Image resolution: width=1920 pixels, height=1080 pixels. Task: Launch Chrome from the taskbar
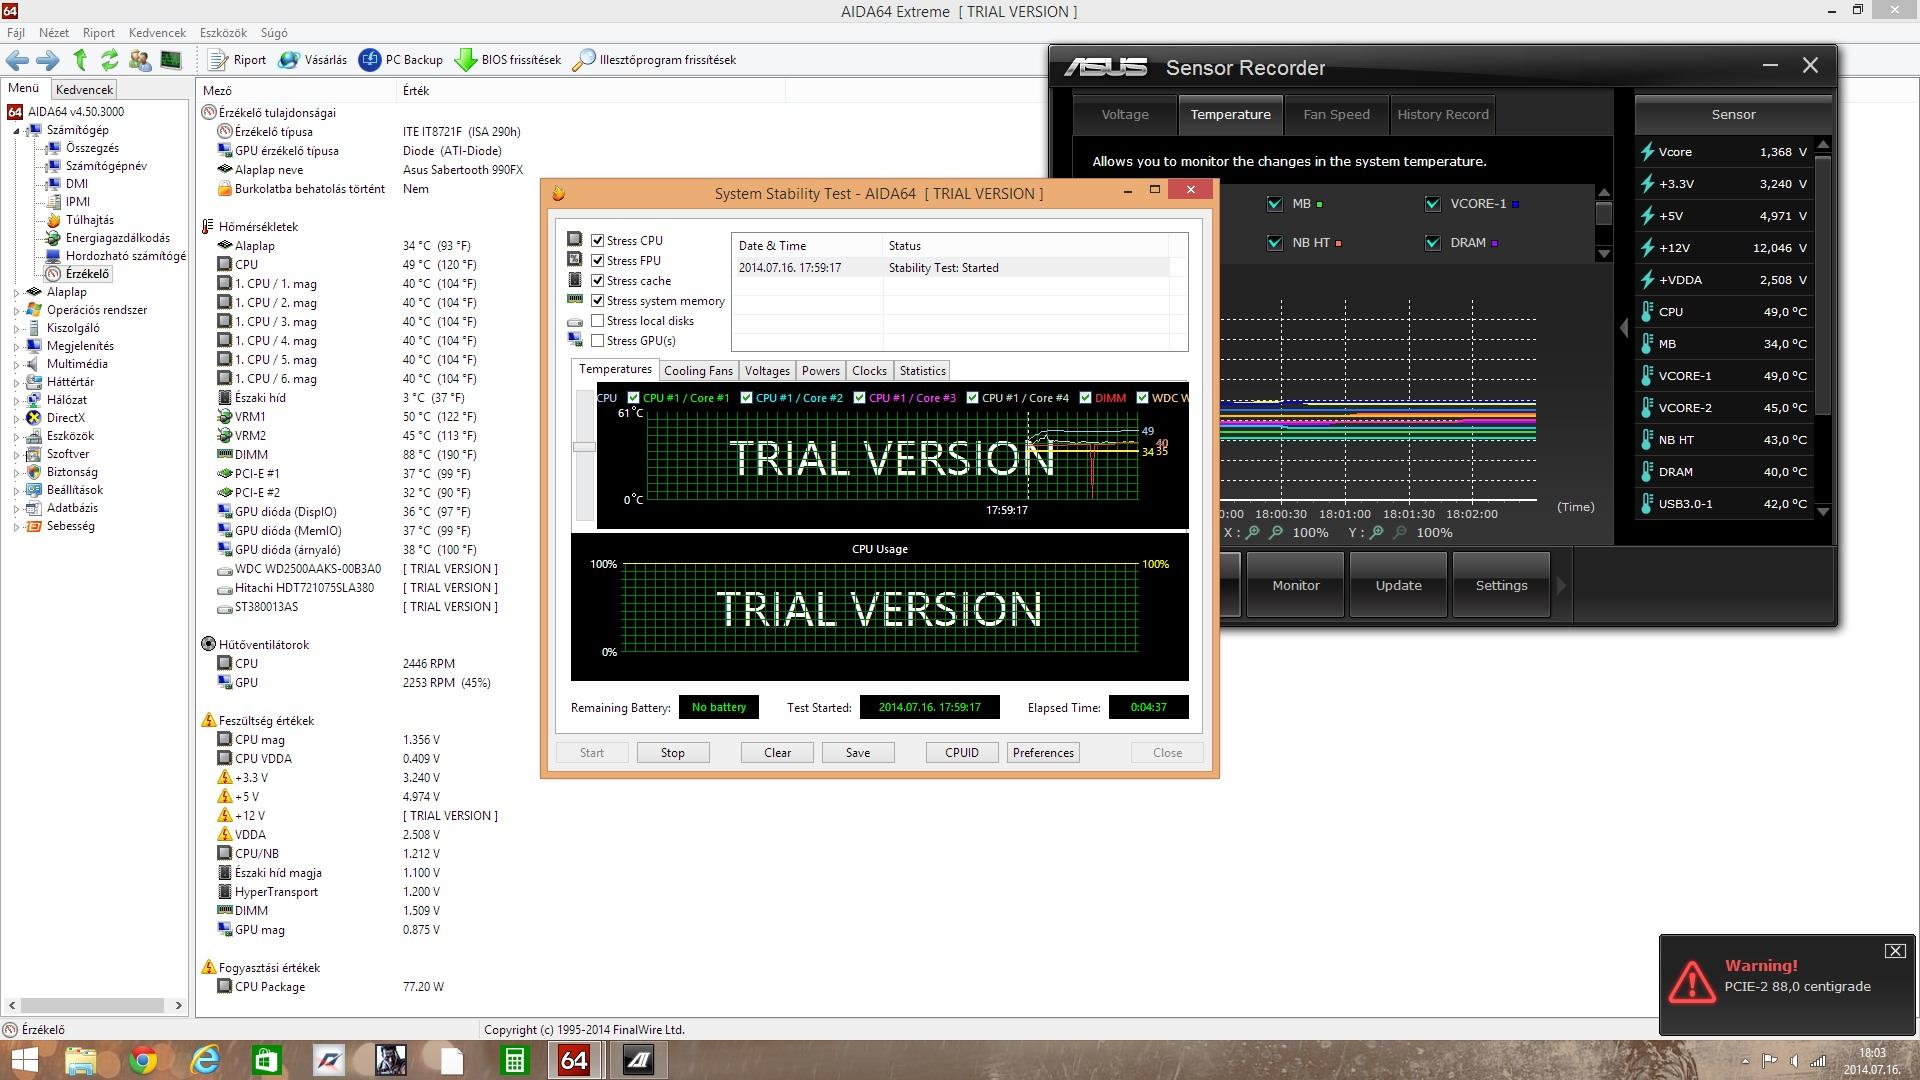(143, 1060)
